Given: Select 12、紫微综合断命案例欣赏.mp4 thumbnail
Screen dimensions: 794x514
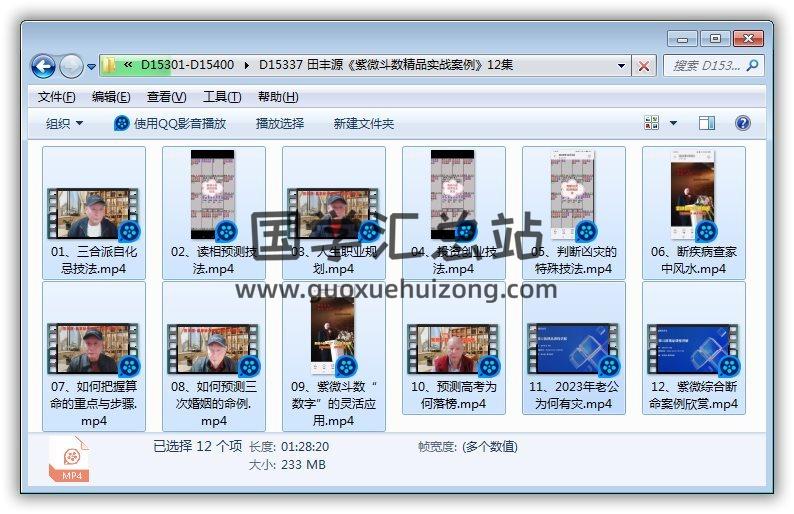Looking at the screenshot, I should pyautogui.click(x=693, y=349).
